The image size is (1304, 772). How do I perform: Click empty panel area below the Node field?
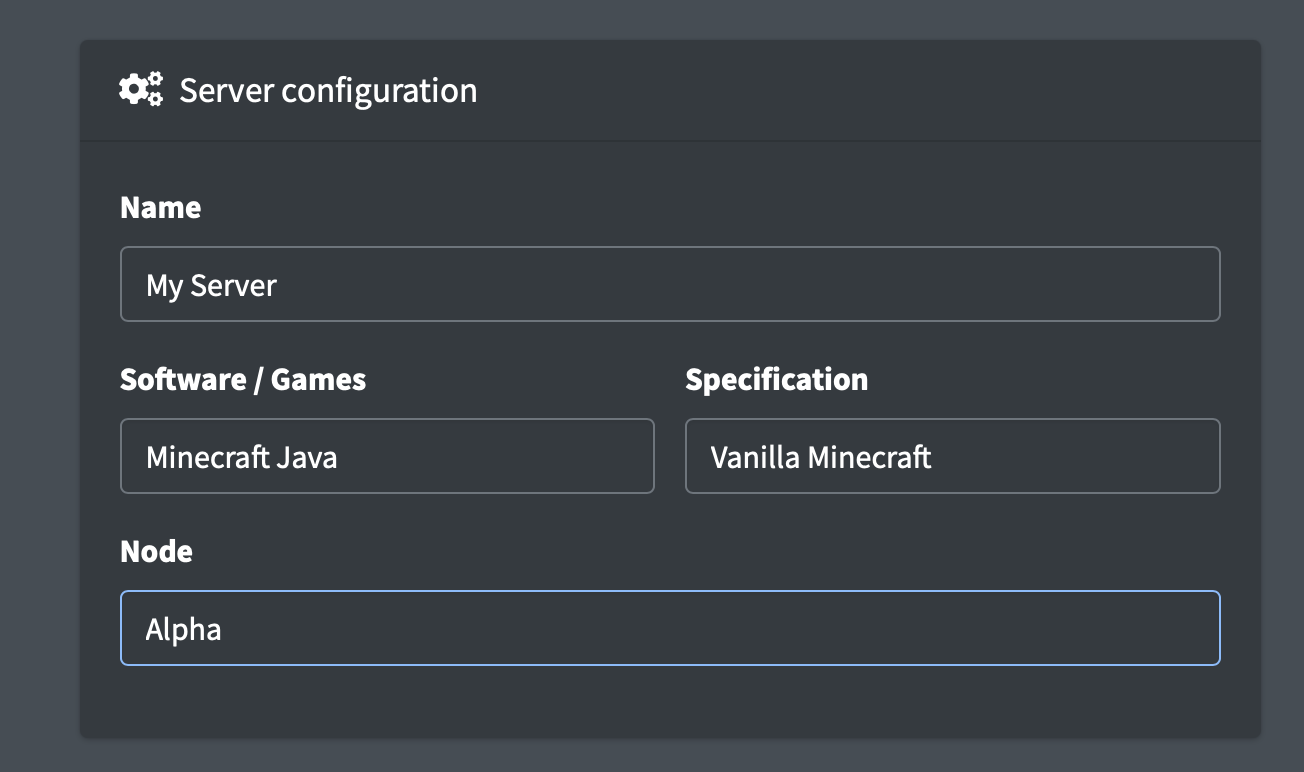click(x=670, y=702)
